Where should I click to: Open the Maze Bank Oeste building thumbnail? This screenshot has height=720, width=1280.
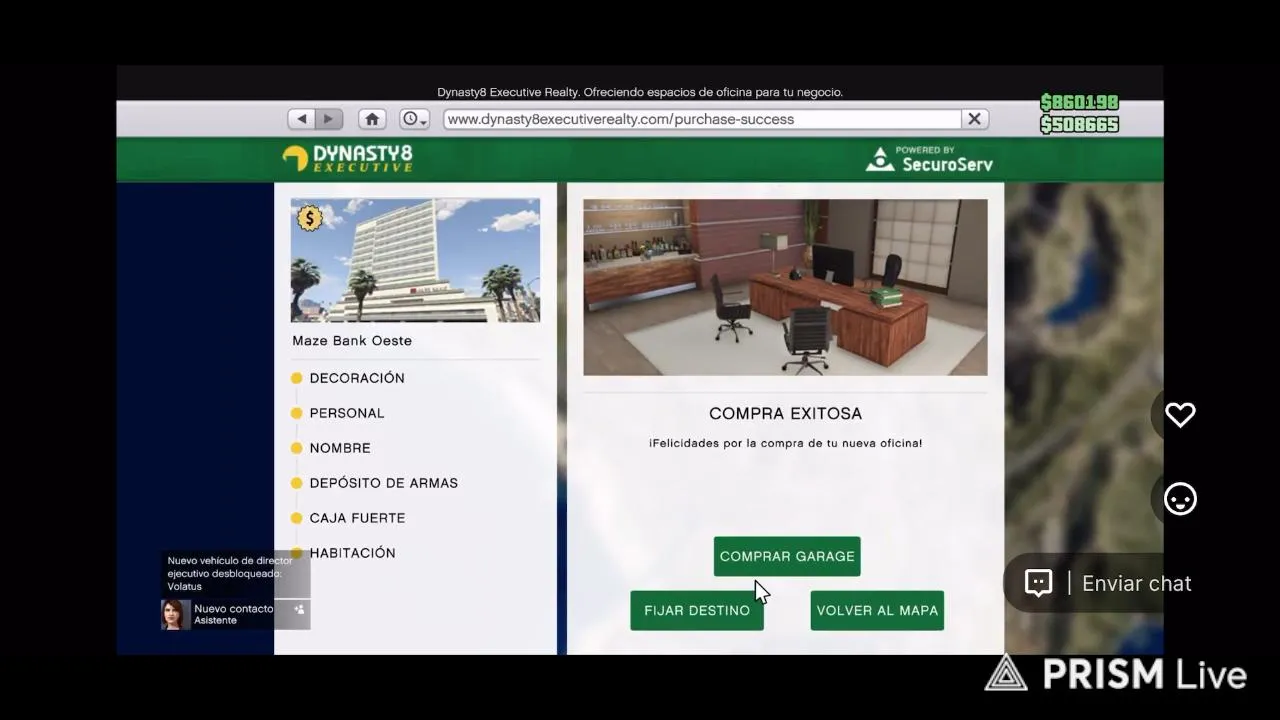pos(415,260)
